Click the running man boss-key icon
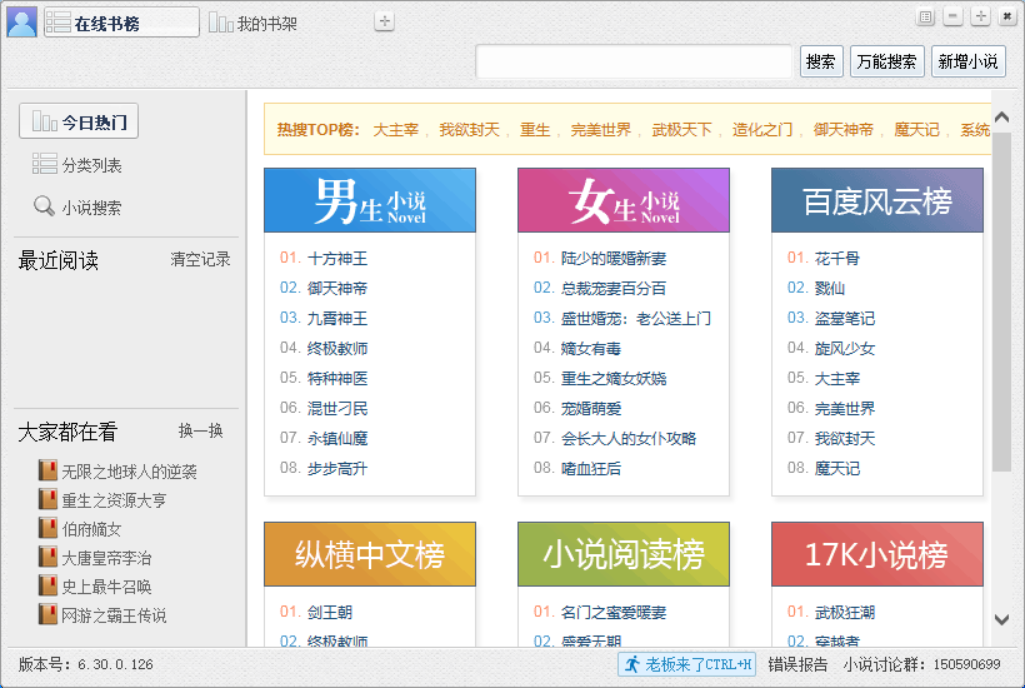Viewport: 1025px width, 688px height. coord(632,664)
